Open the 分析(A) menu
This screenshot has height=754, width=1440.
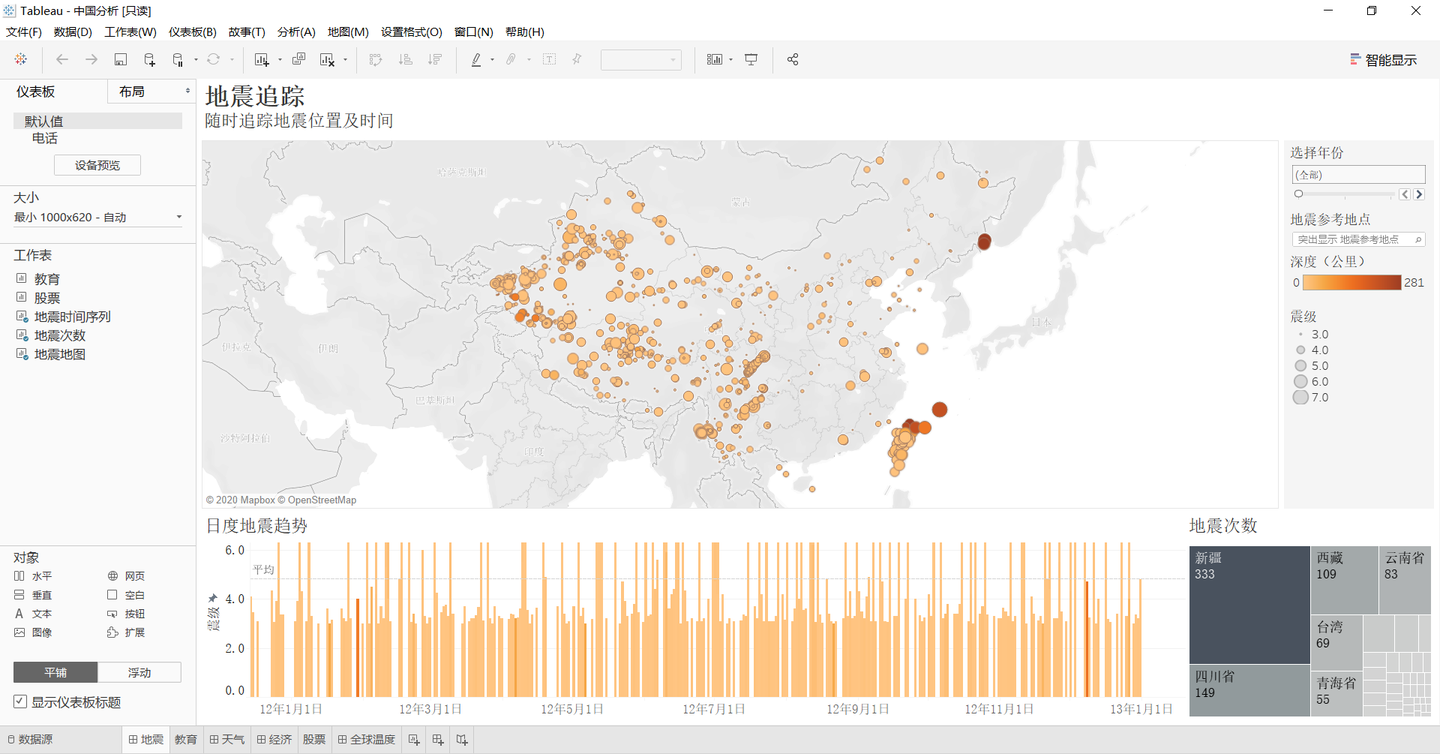[x=296, y=32]
